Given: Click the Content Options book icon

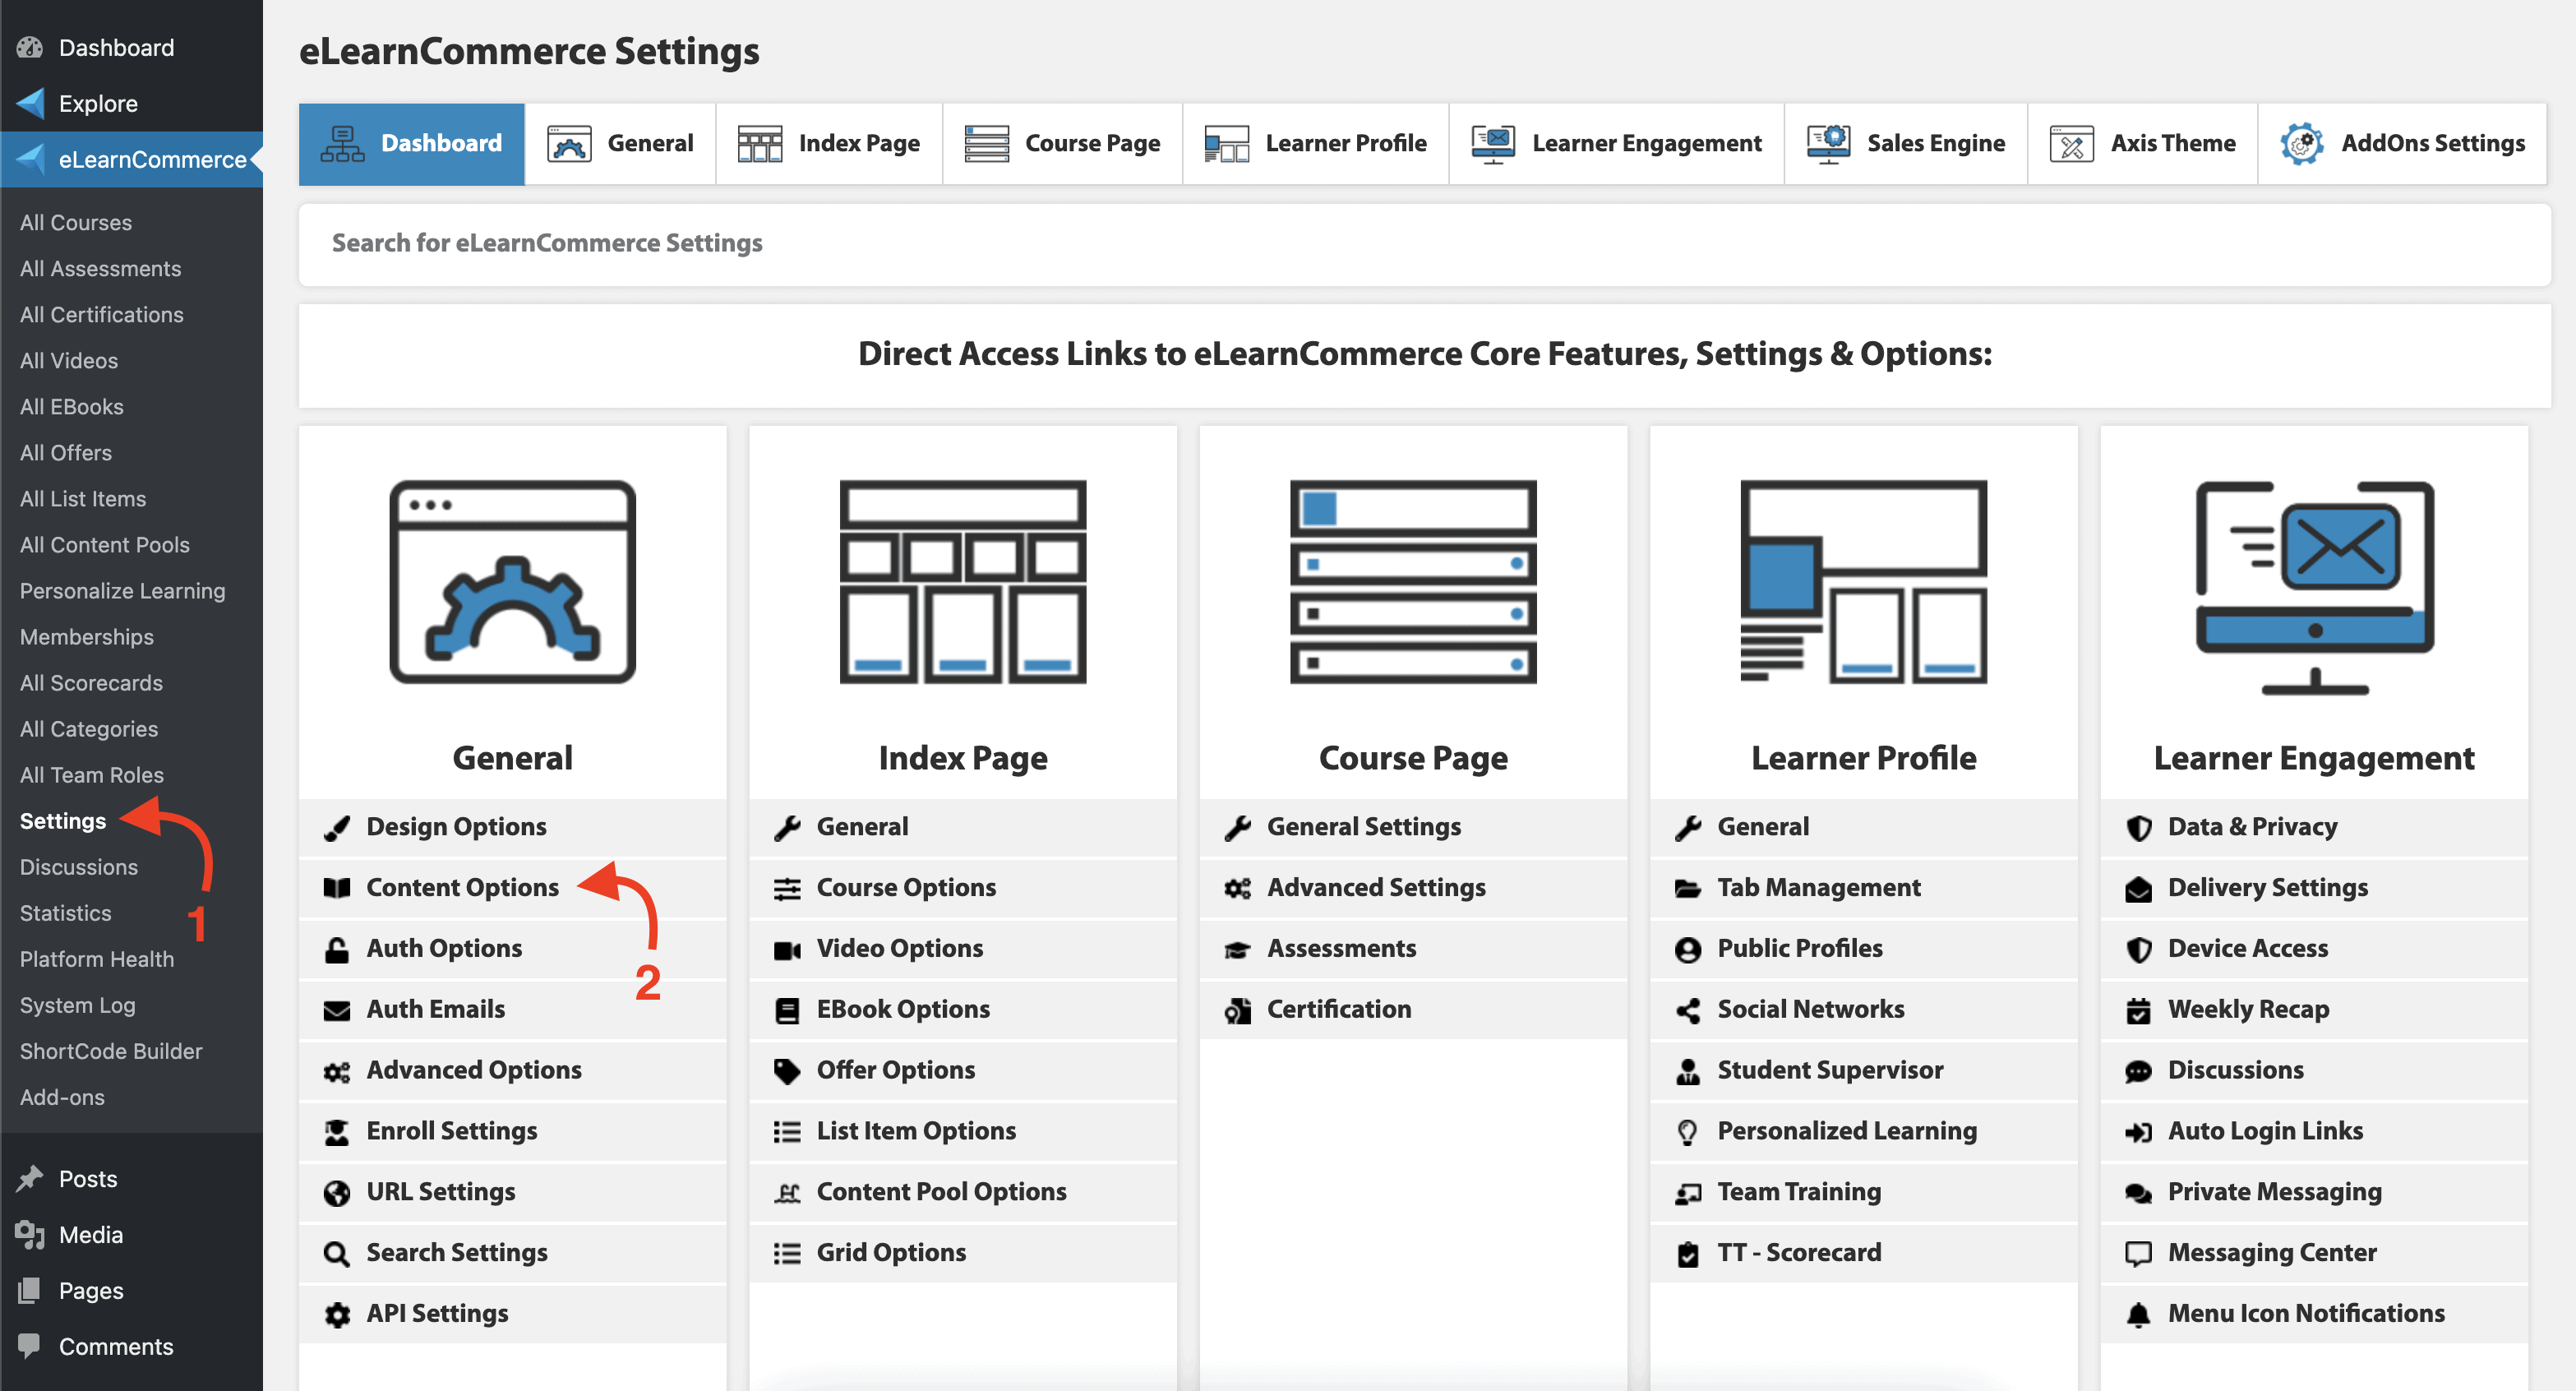Looking at the screenshot, I should point(337,888).
